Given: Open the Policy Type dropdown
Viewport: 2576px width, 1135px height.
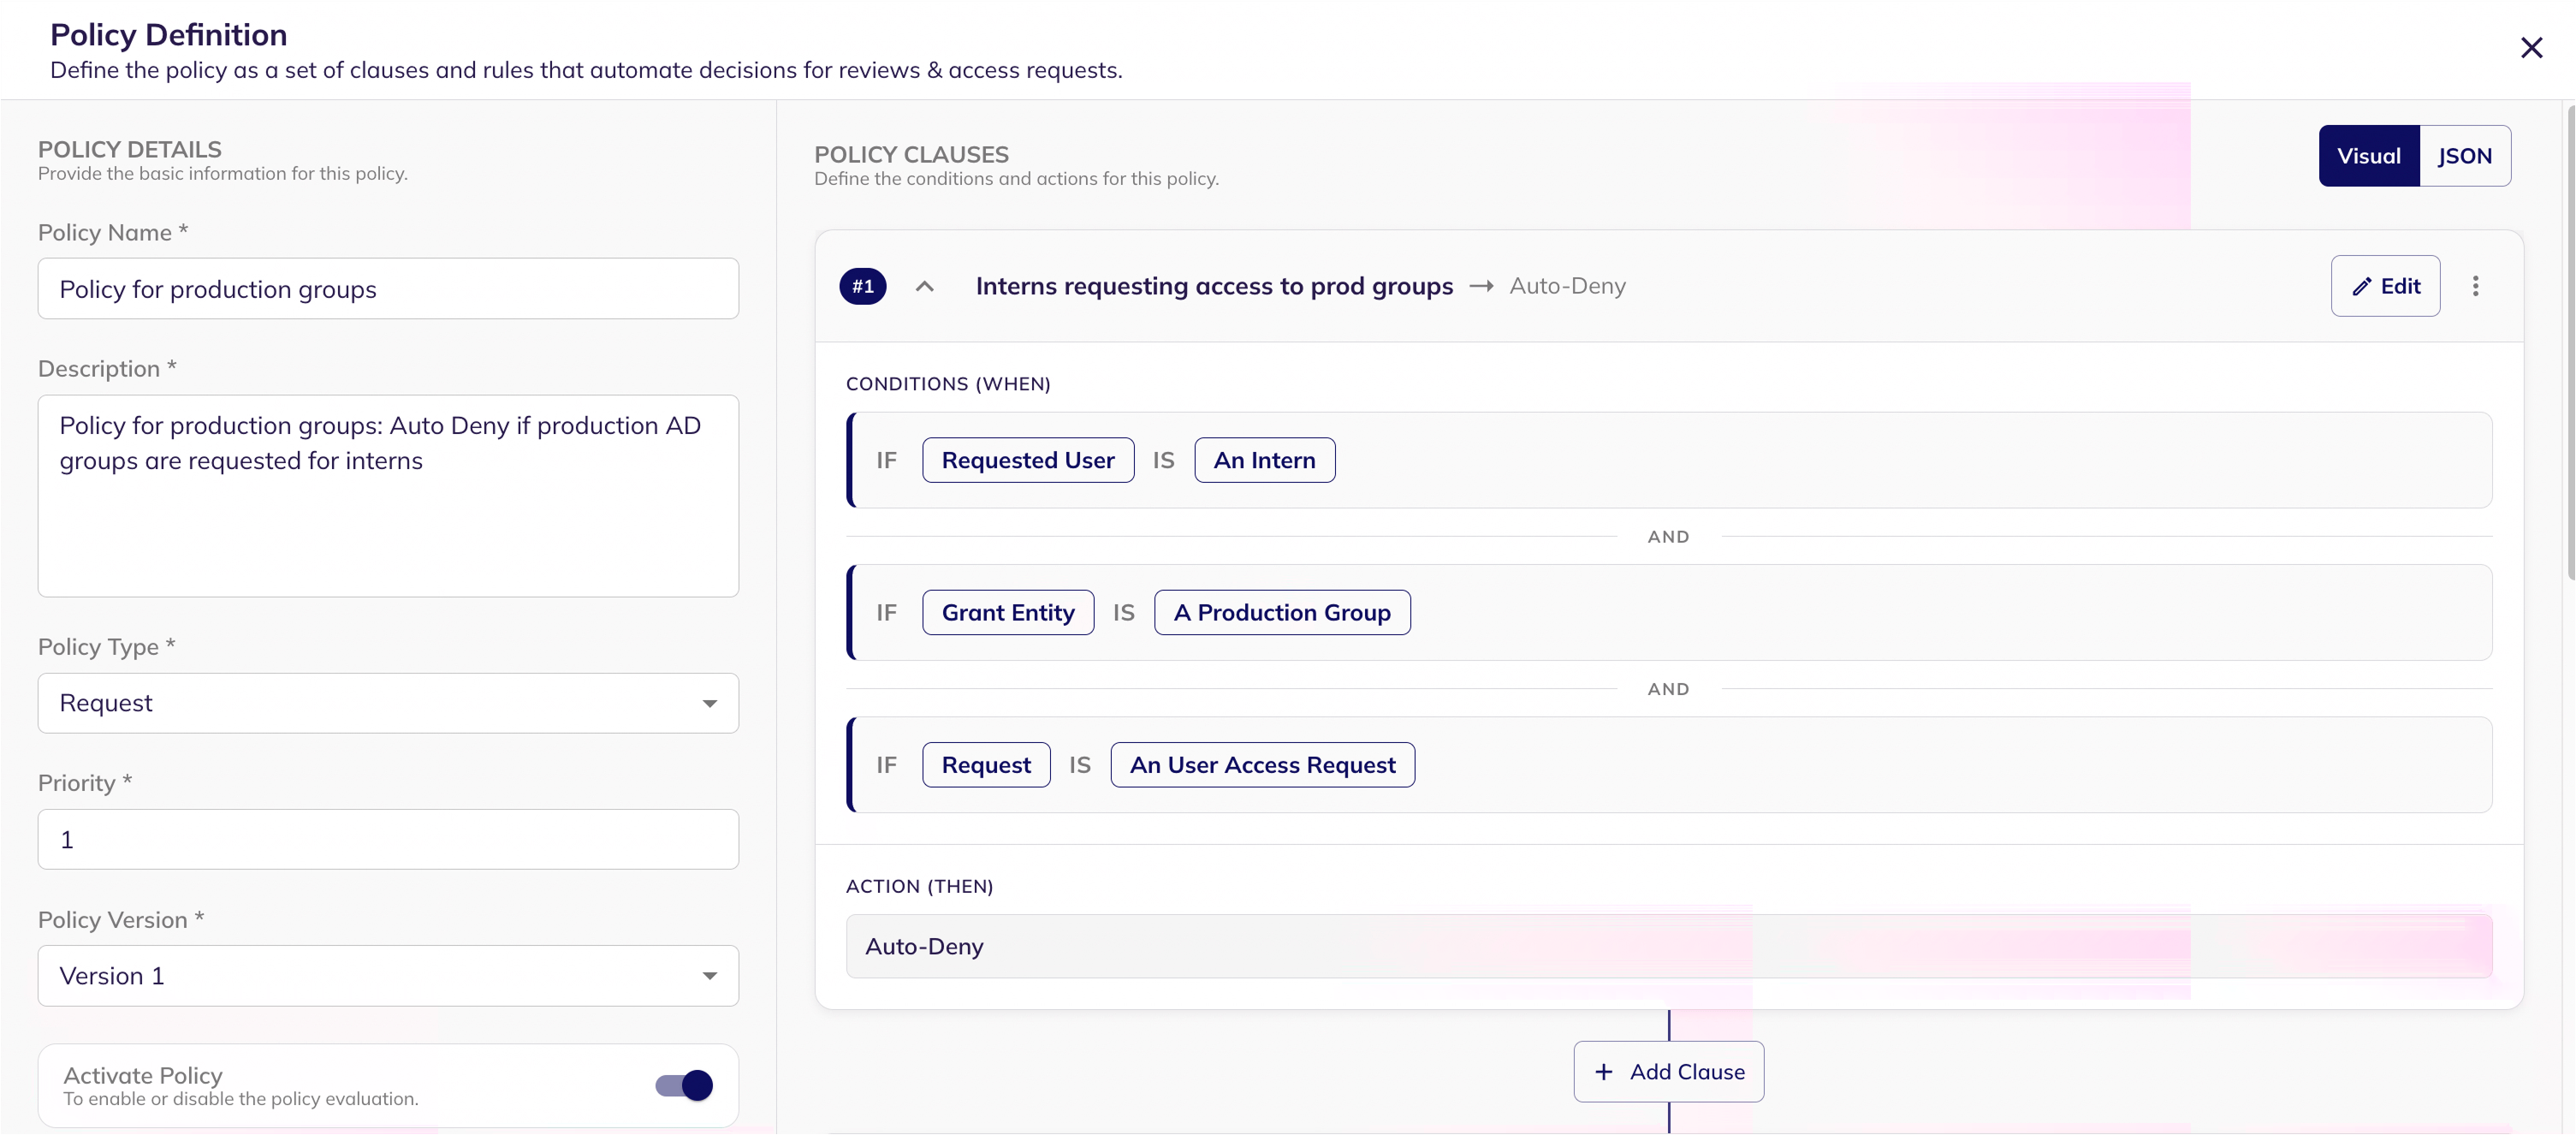Looking at the screenshot, I should tap(388, 703).
